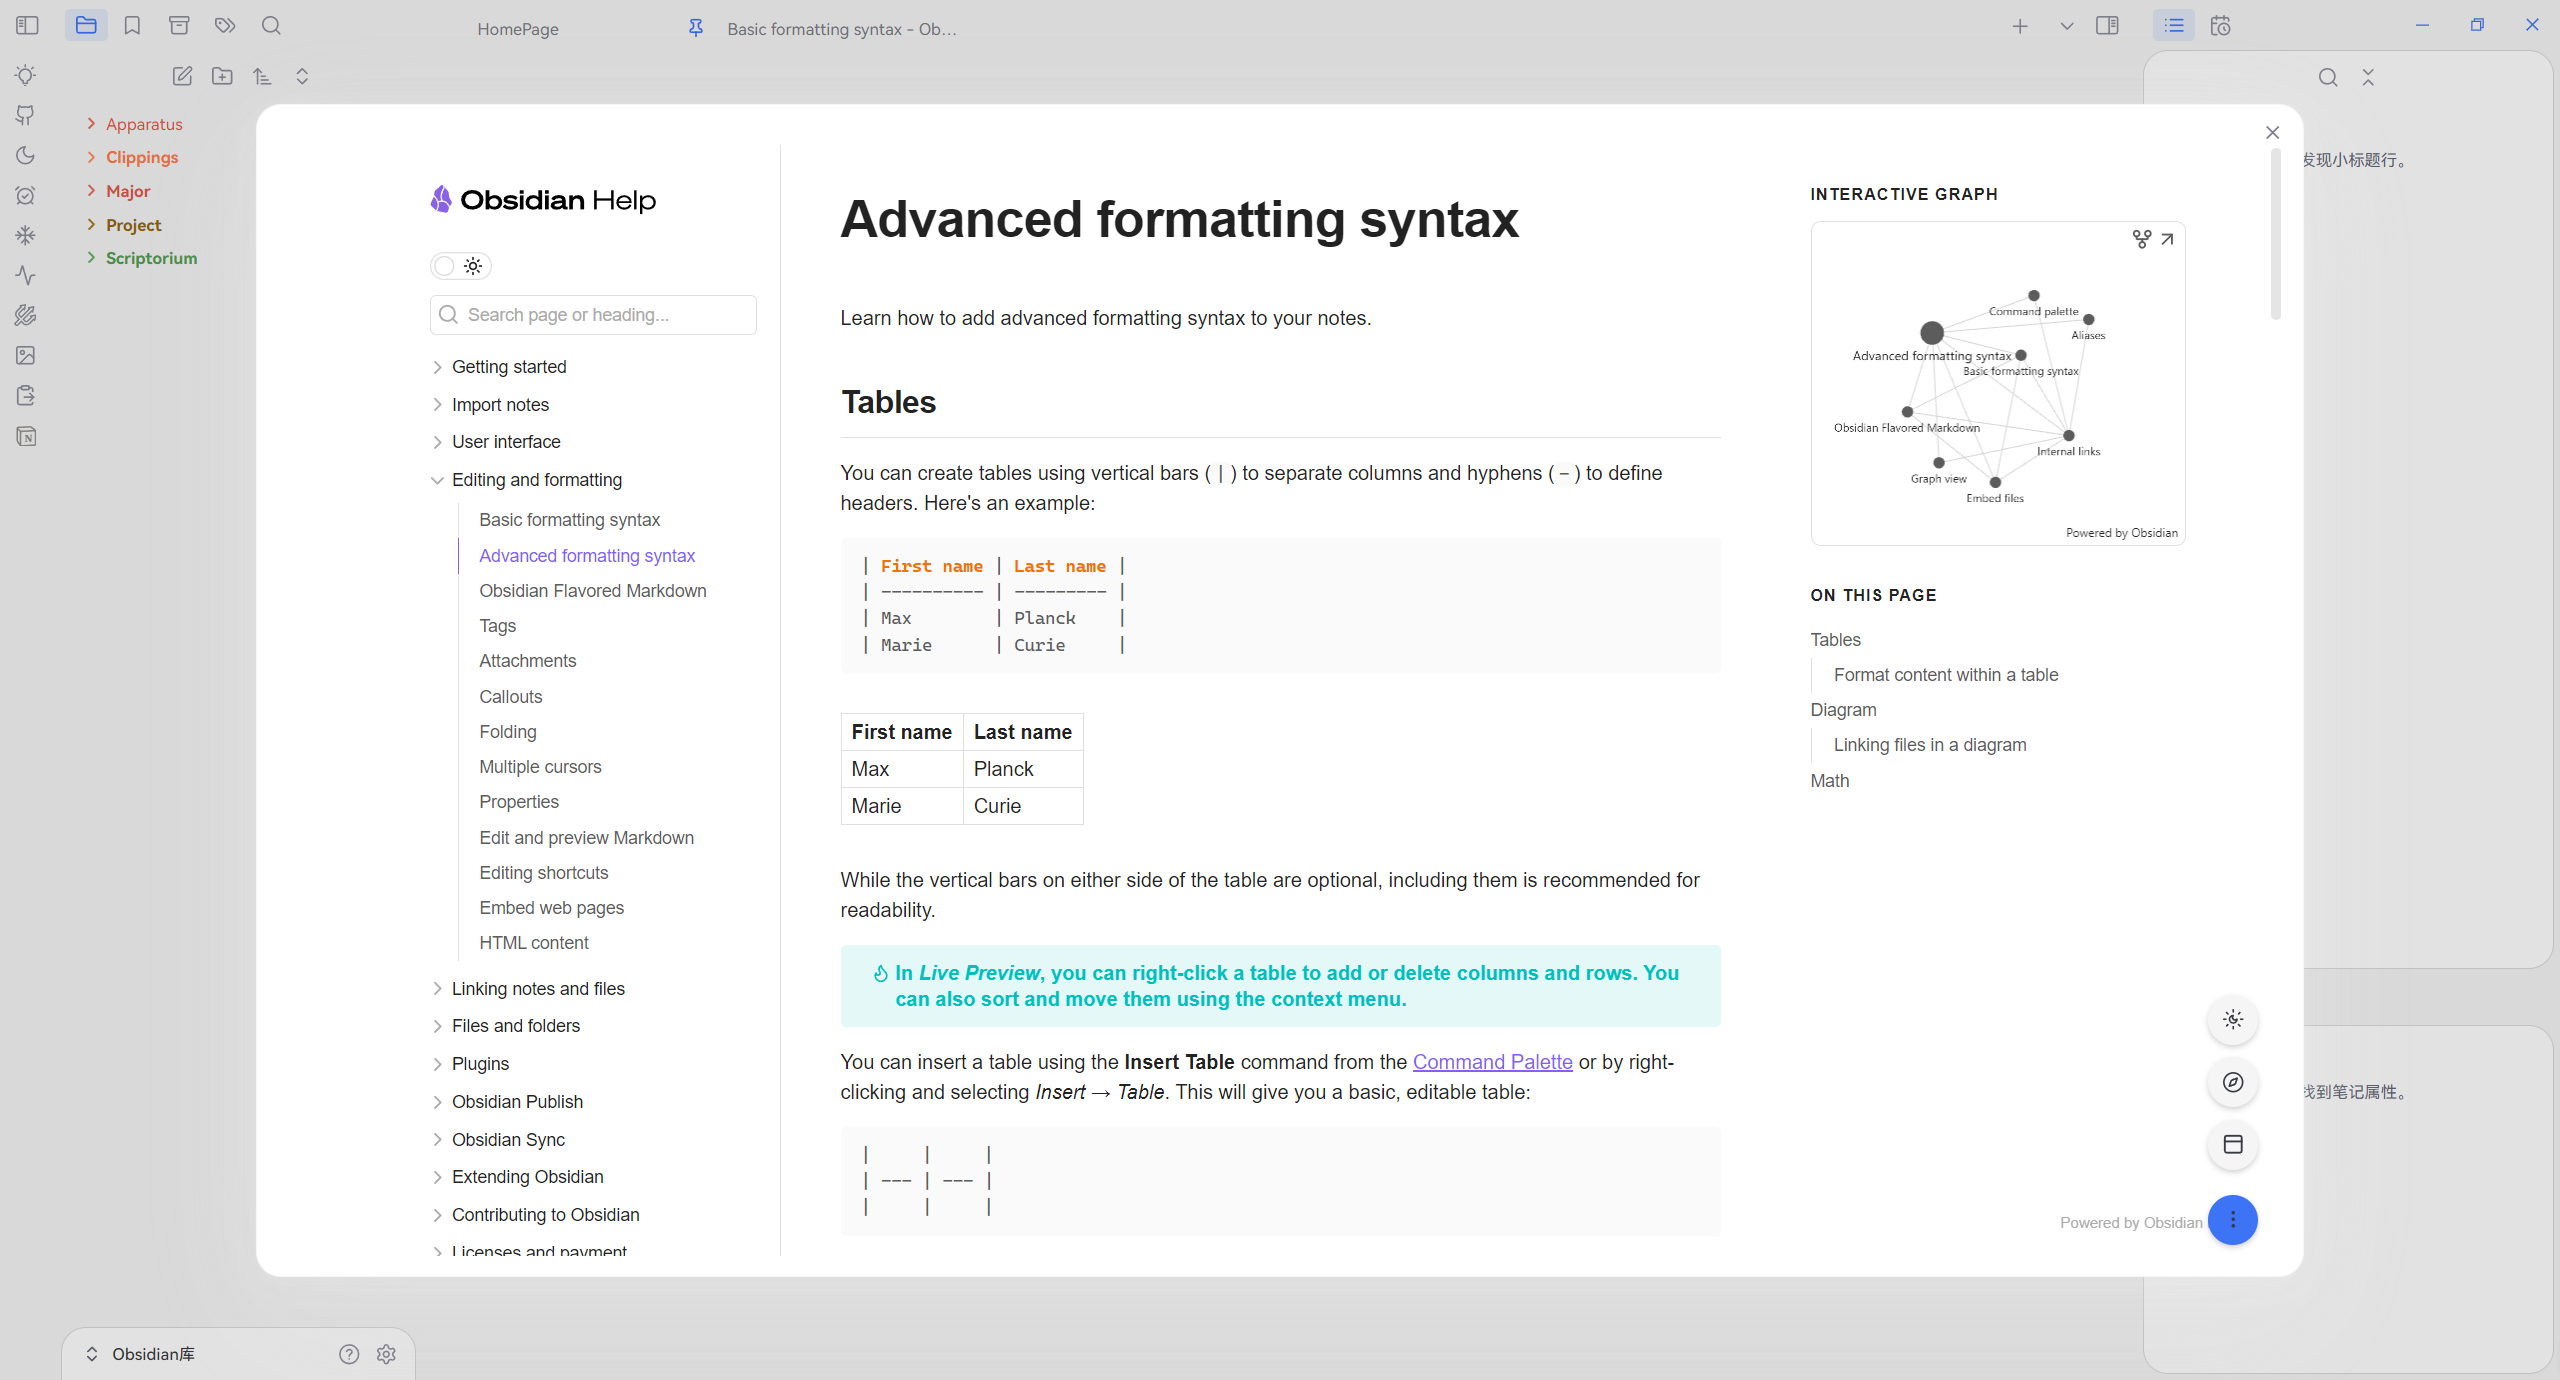
Task: Open graph in new window arrow icon
Action: coord(2167,239)
